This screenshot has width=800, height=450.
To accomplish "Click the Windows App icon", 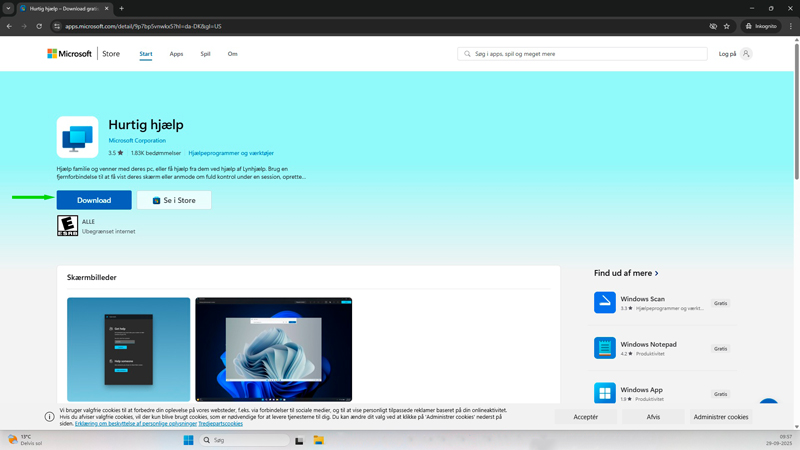I will click(x=605, y=393).
